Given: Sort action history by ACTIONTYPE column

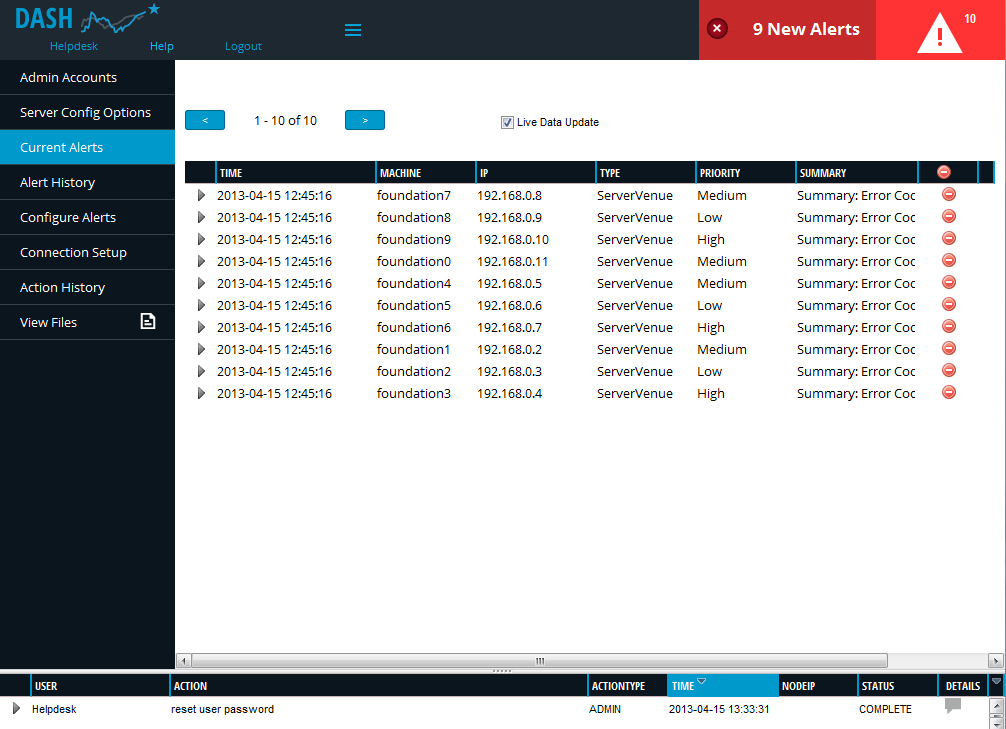Looking at the screenshot, I should pyautogui.click(x=627, y=685).
